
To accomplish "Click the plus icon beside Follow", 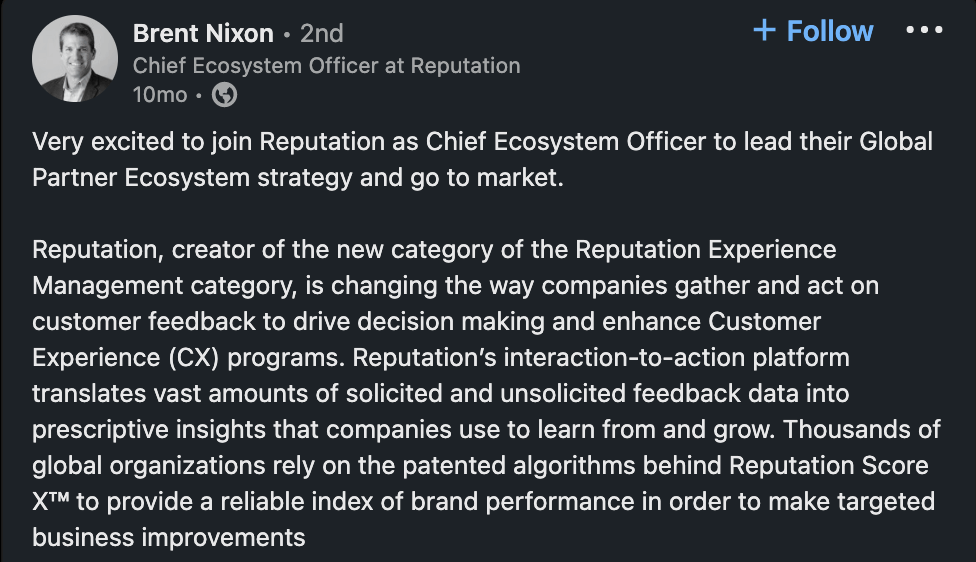I will pyautogui.click(x=764, y=30).
